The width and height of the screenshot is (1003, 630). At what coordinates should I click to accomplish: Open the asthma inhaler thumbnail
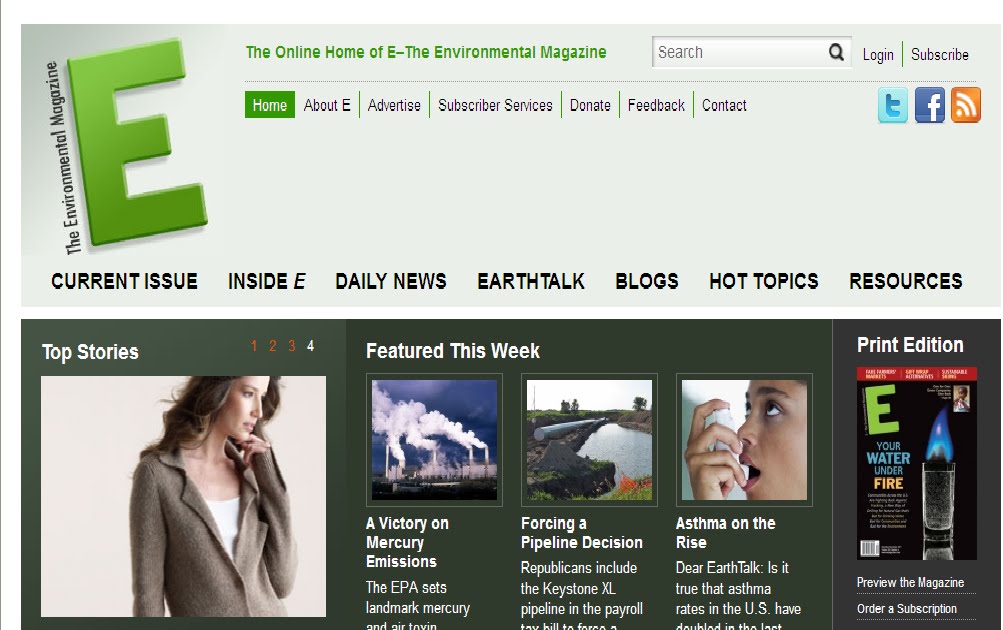tap(744, 440)
